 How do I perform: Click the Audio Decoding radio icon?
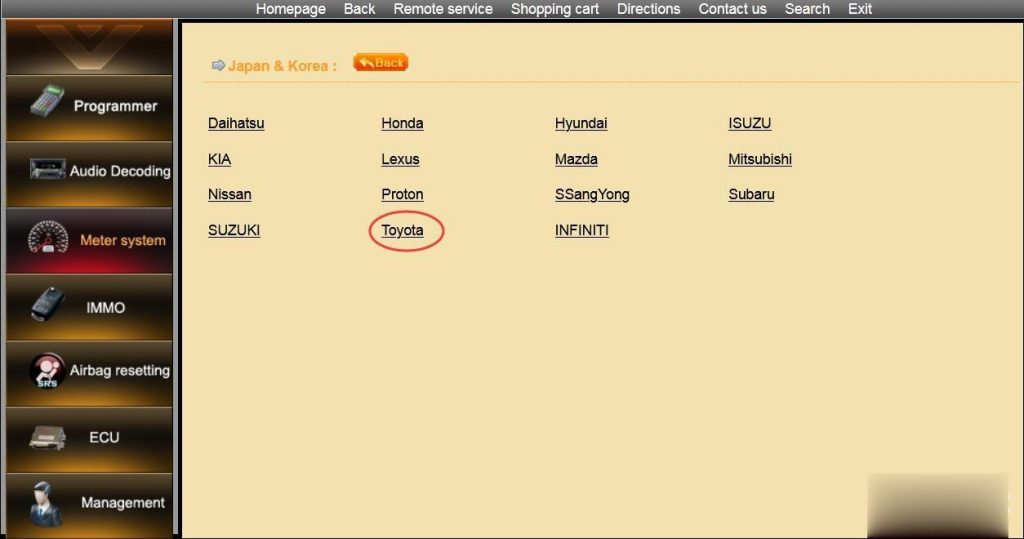tap(47, 169)
